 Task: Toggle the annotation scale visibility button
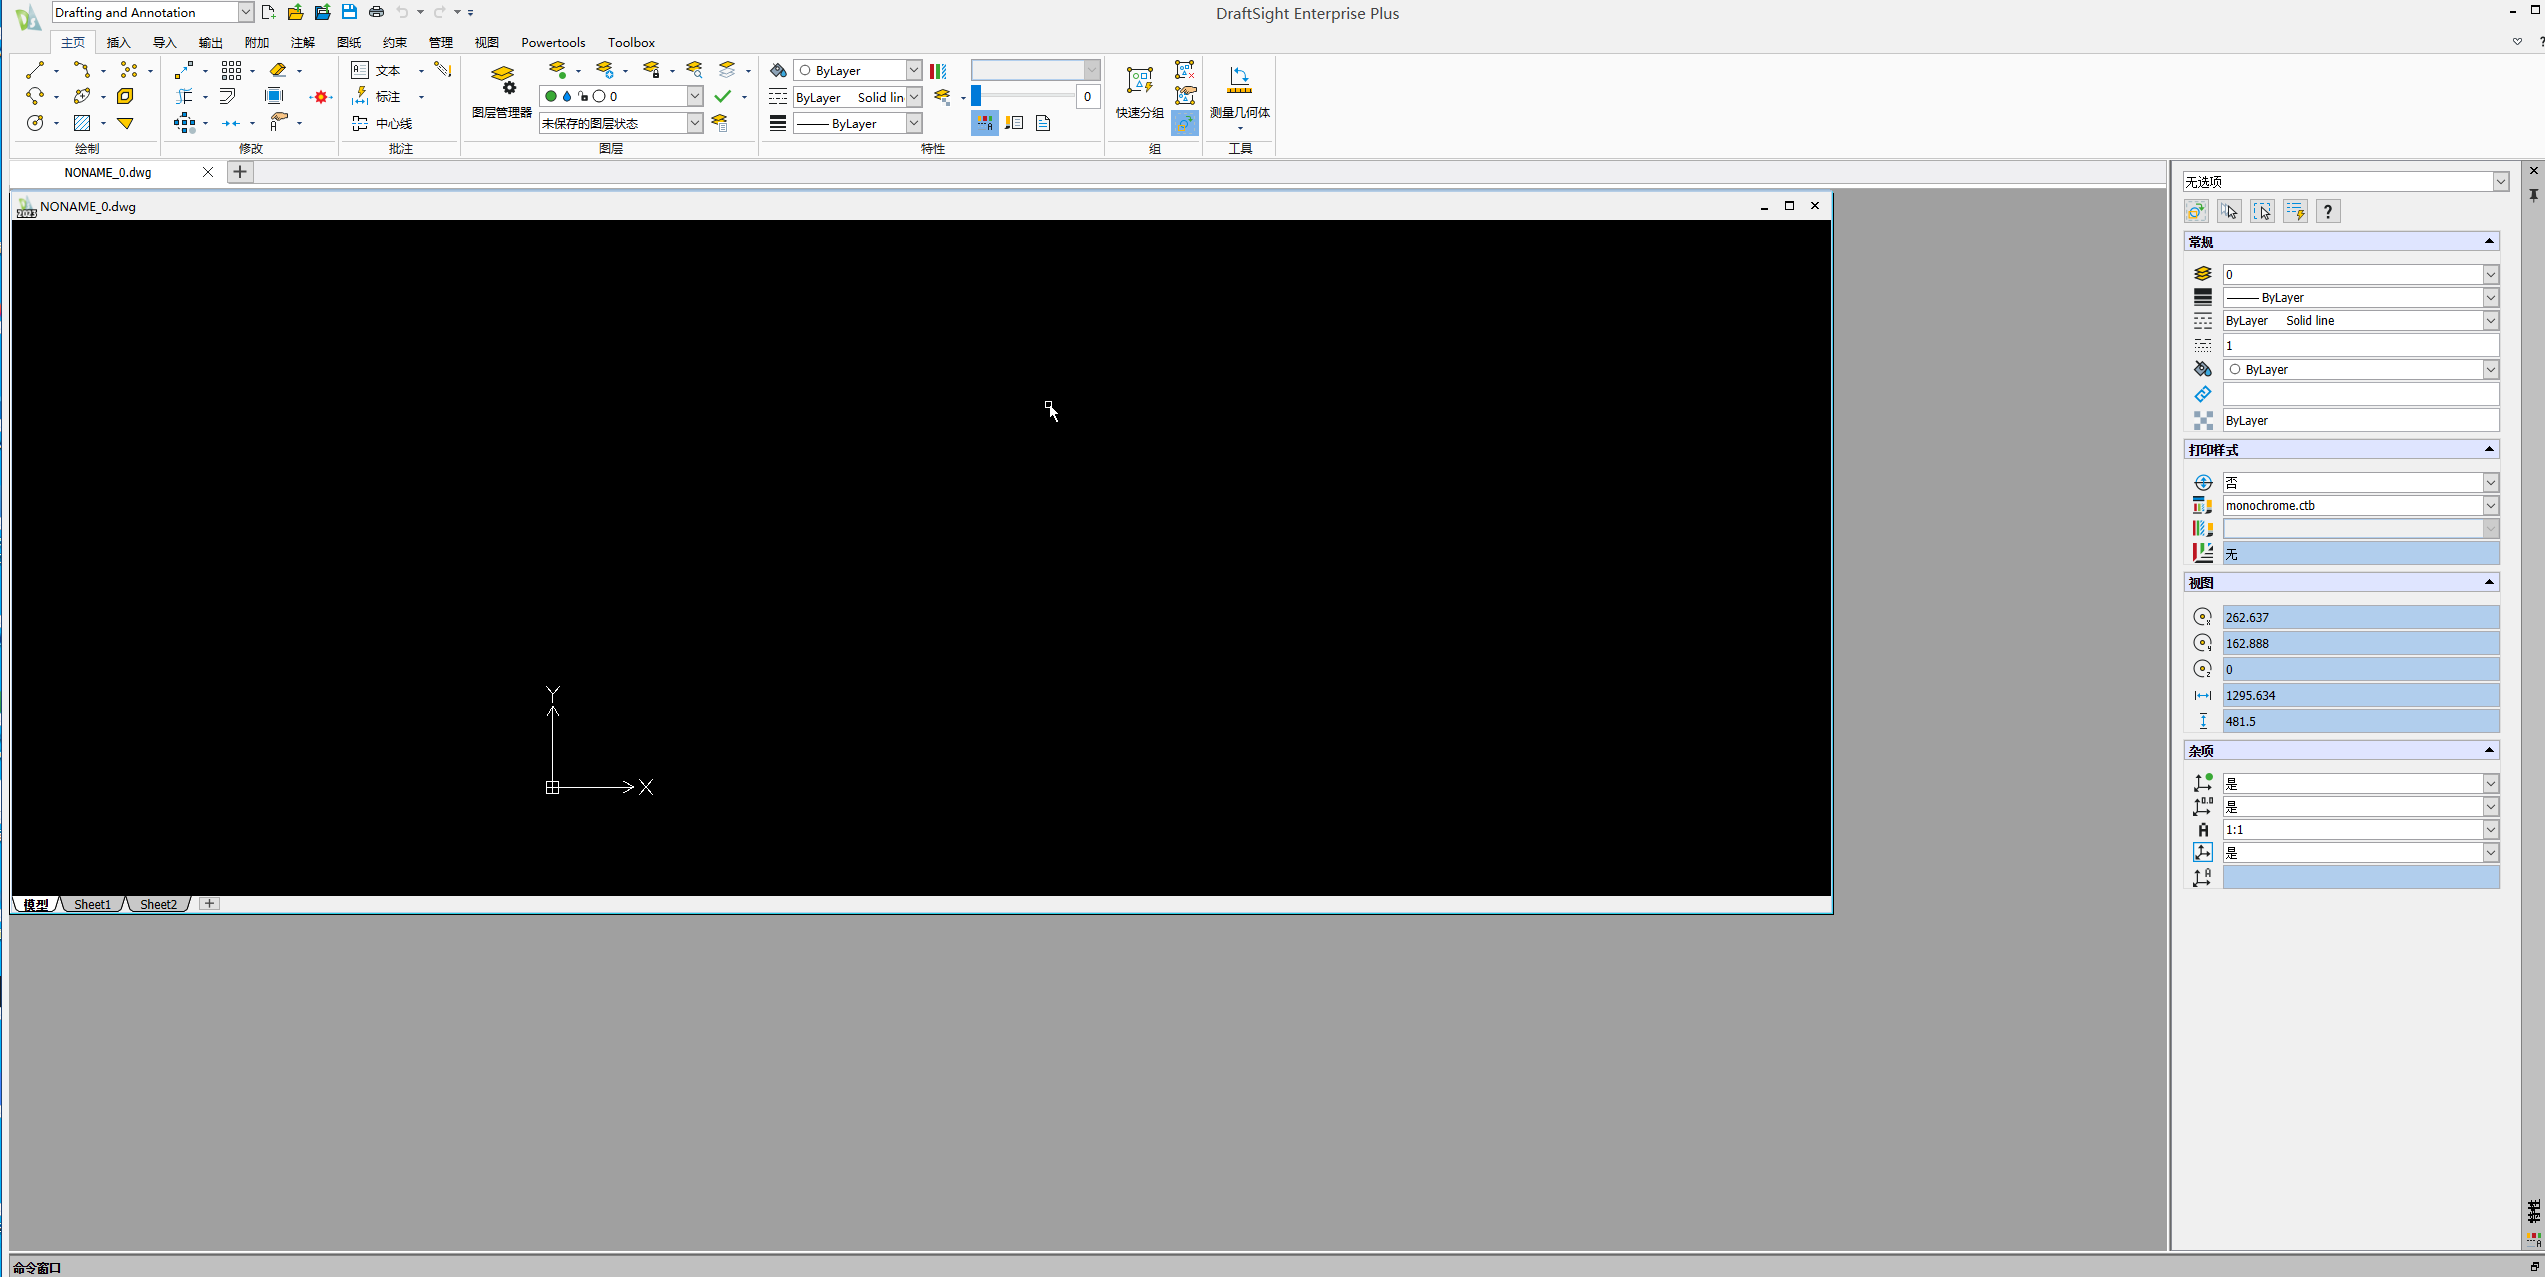tap(984, 122)
